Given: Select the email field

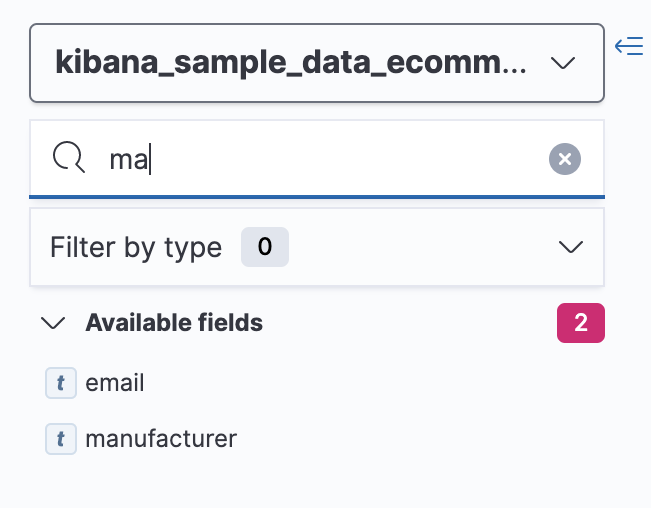Looking at the screenshot, I should click(x=115, y=382).
